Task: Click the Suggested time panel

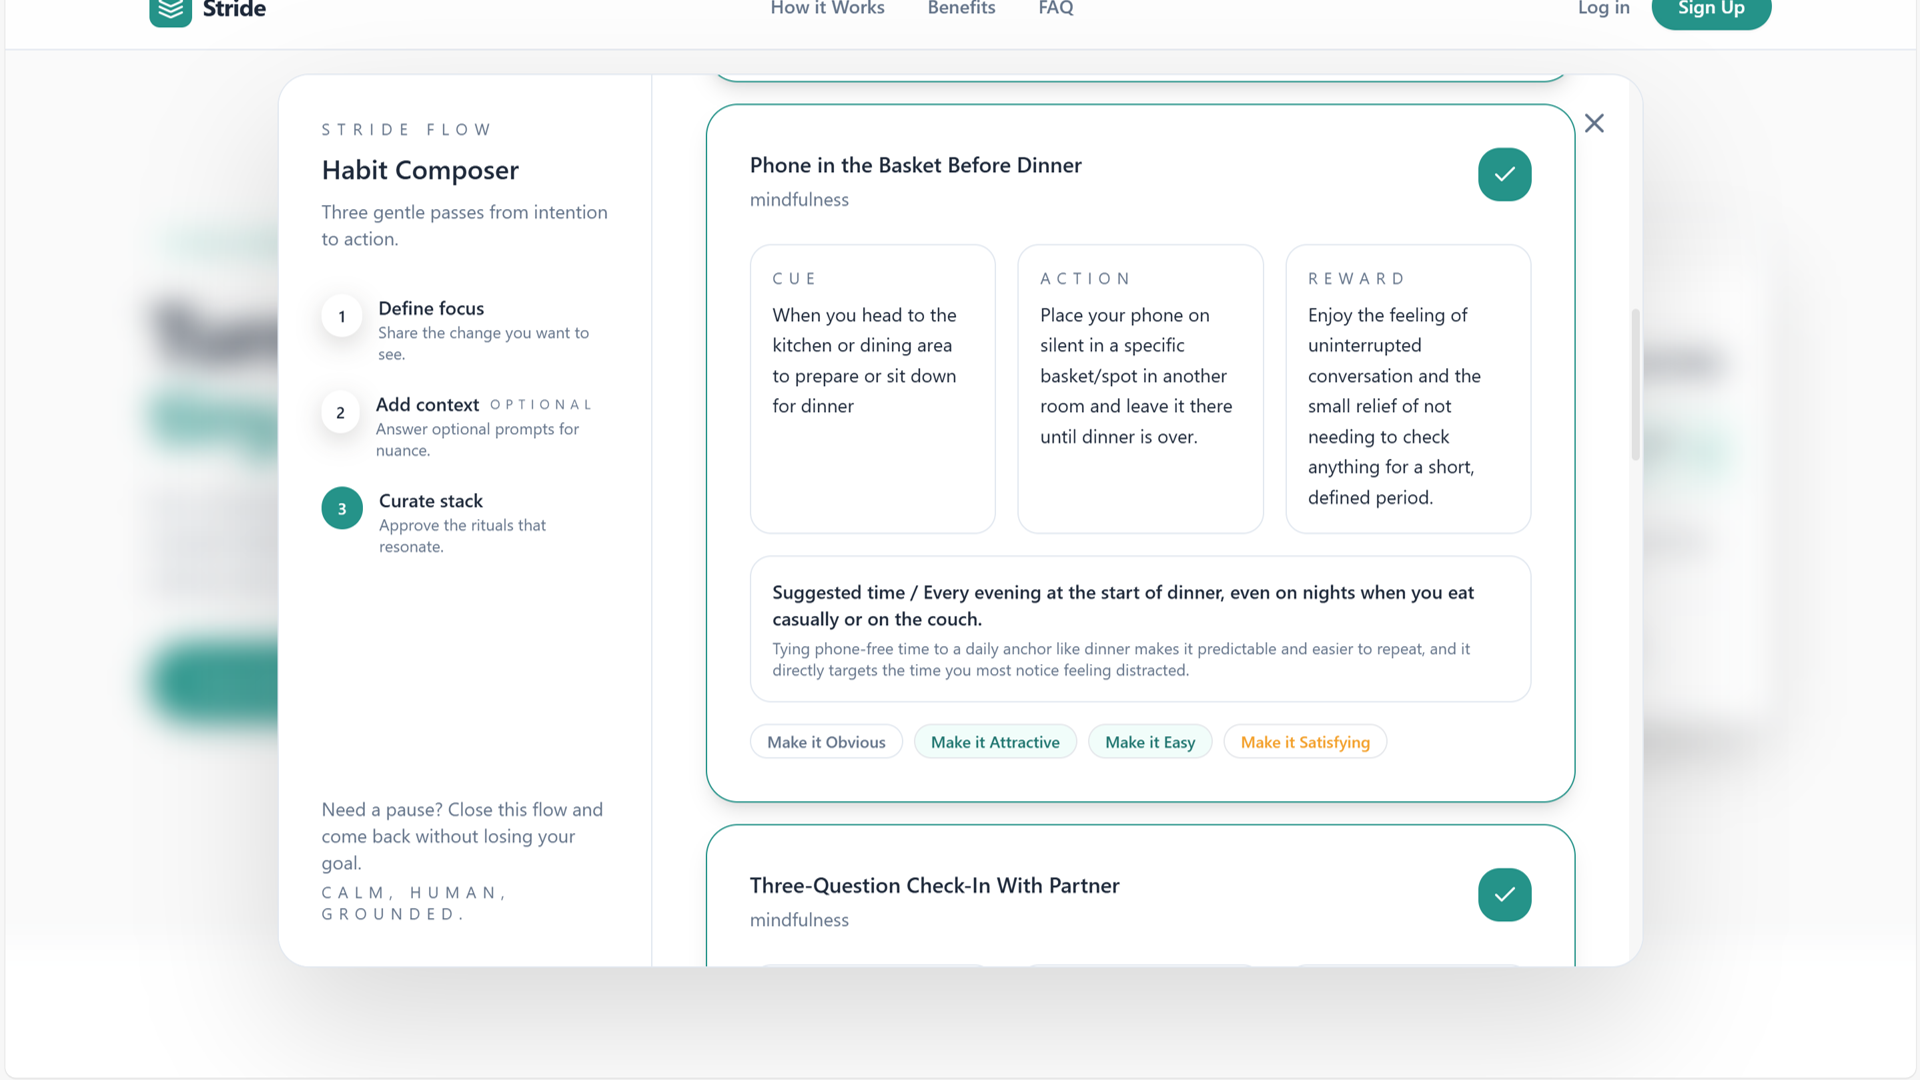Action: tap(1140, 629)
